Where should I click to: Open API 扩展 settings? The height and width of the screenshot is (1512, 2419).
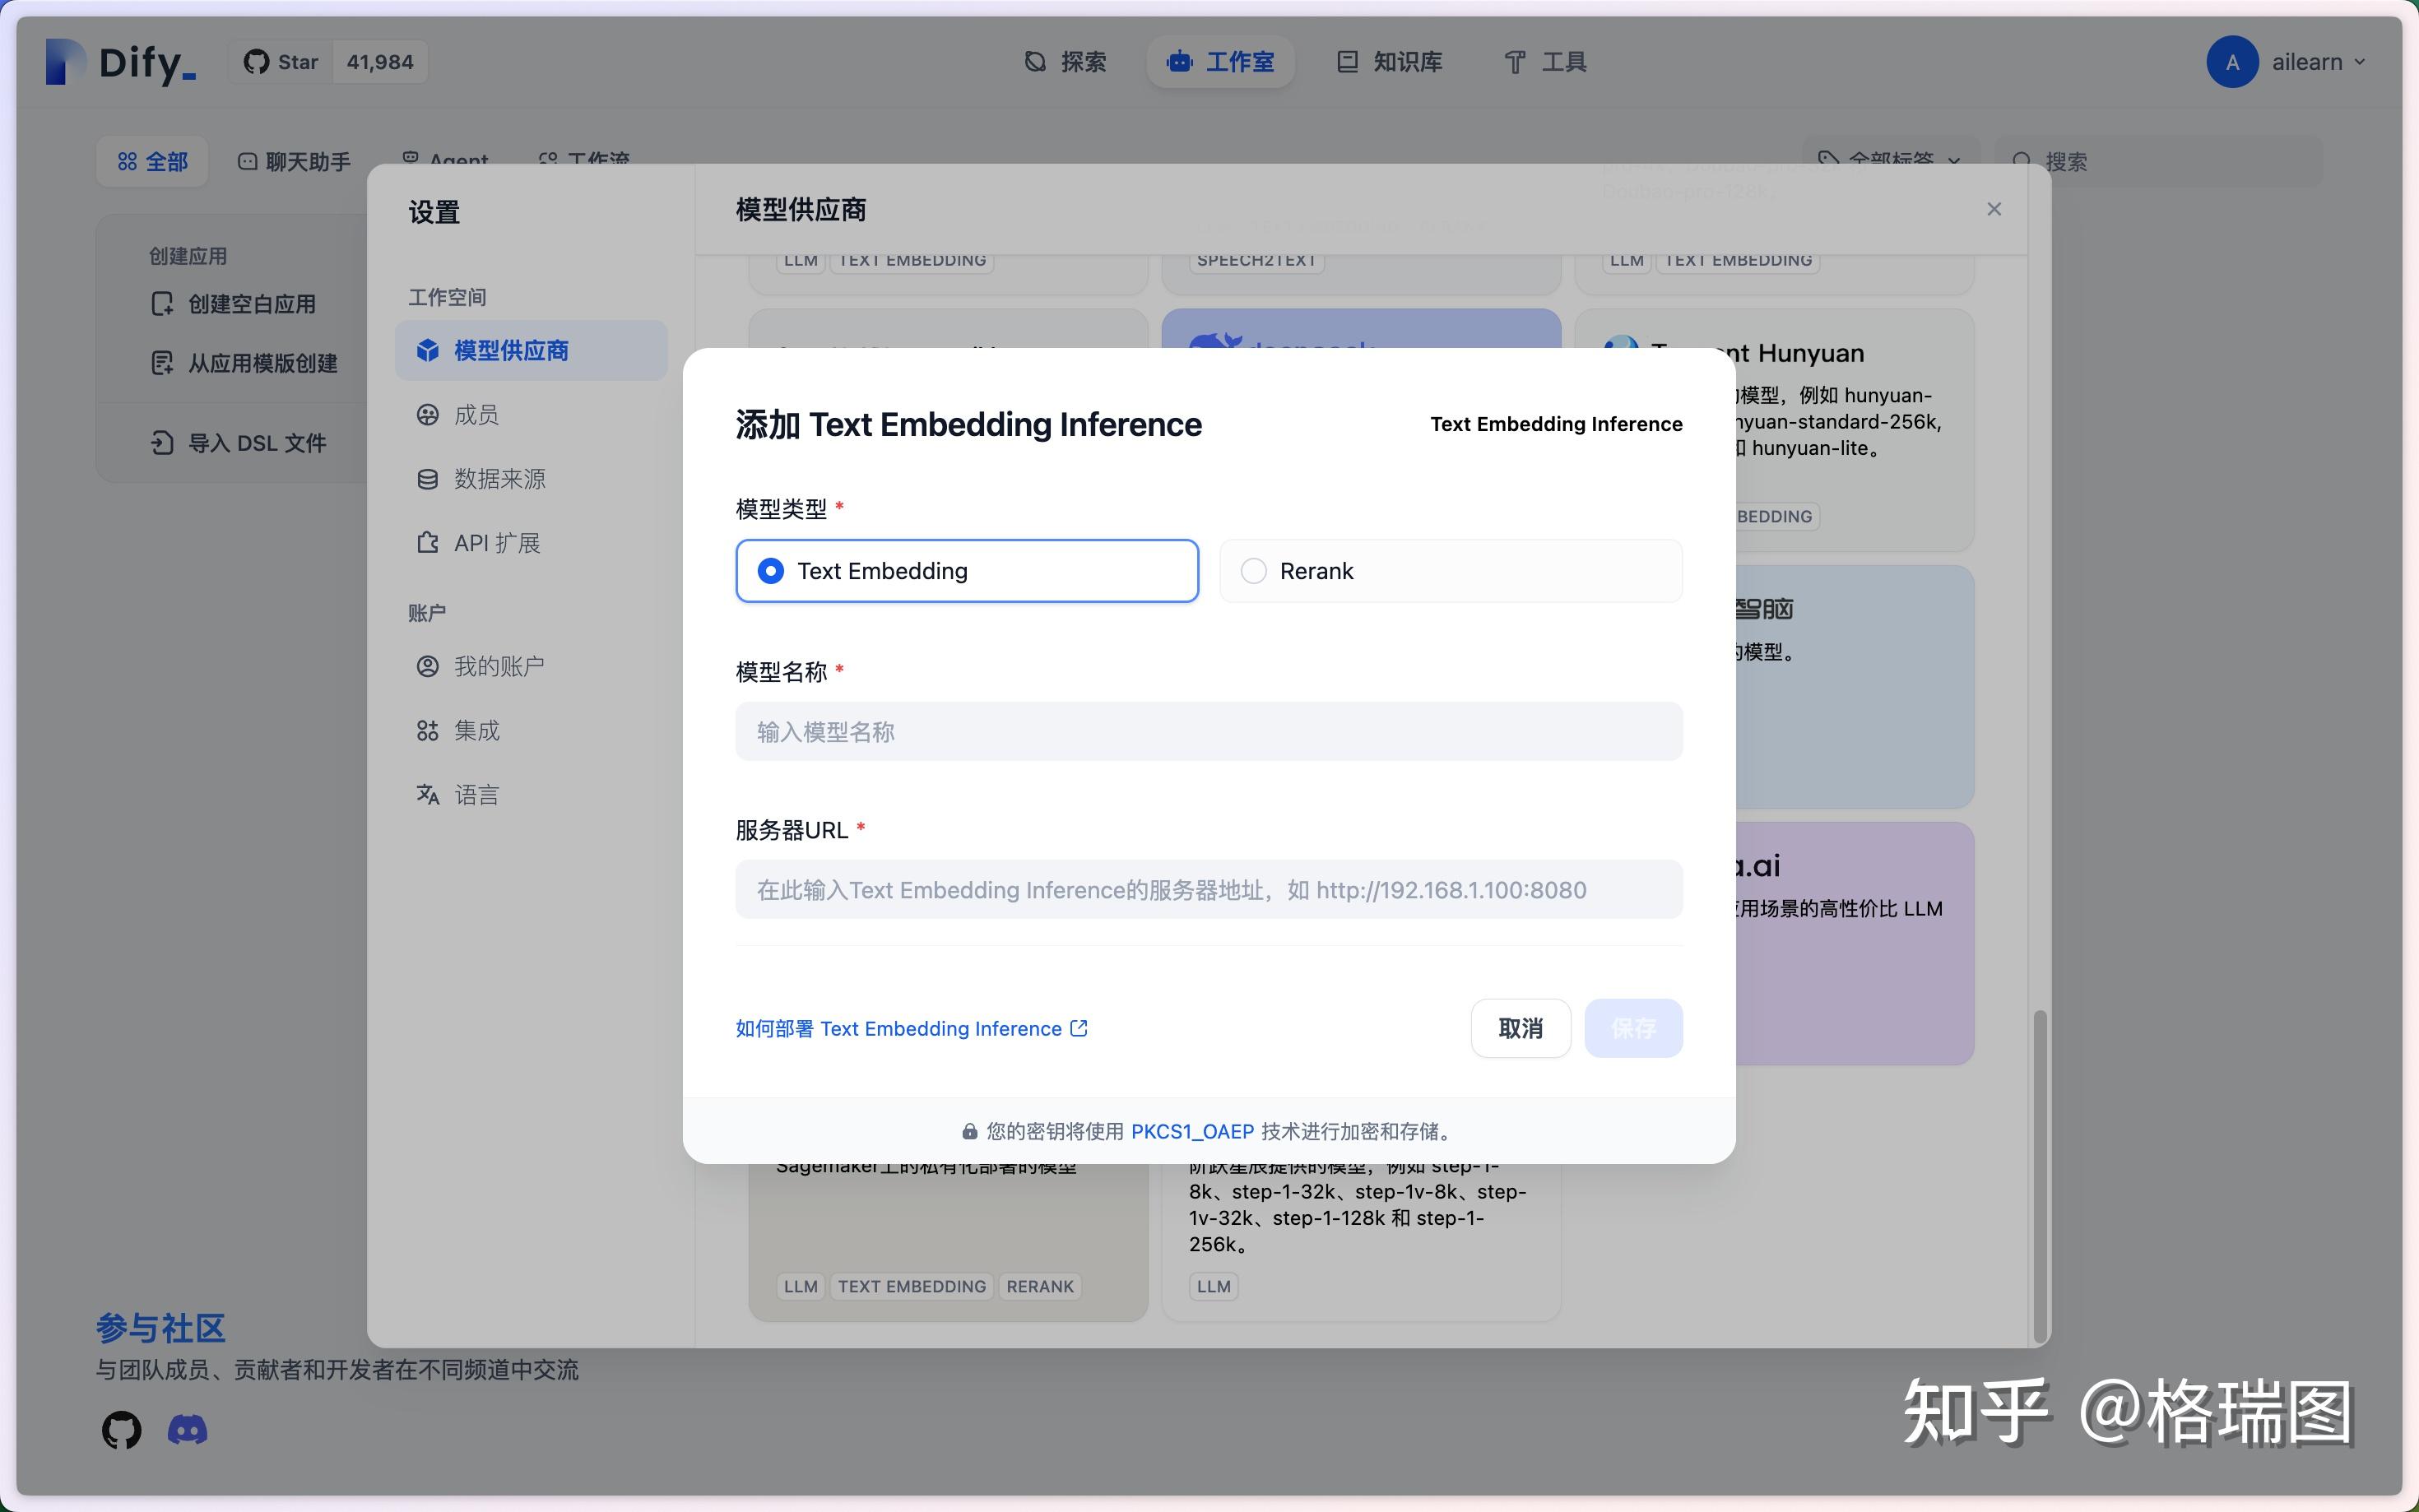[496, 542]
